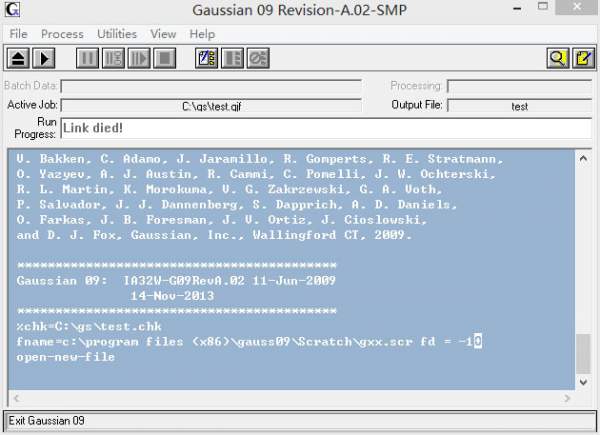Screen dimensions: 600x435
Task: Click the 'Output File:' label
Action: click(x=417, y=105)
